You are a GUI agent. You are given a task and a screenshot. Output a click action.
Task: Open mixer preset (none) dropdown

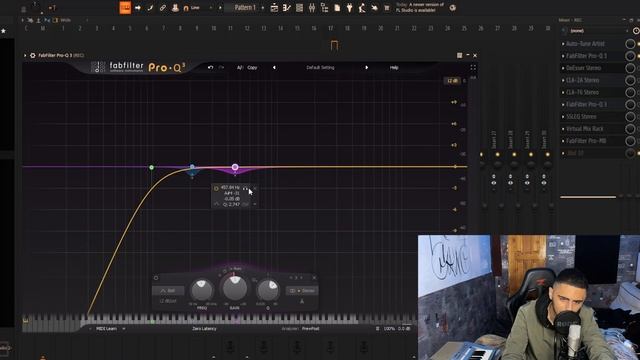click(x=596, y=31)
